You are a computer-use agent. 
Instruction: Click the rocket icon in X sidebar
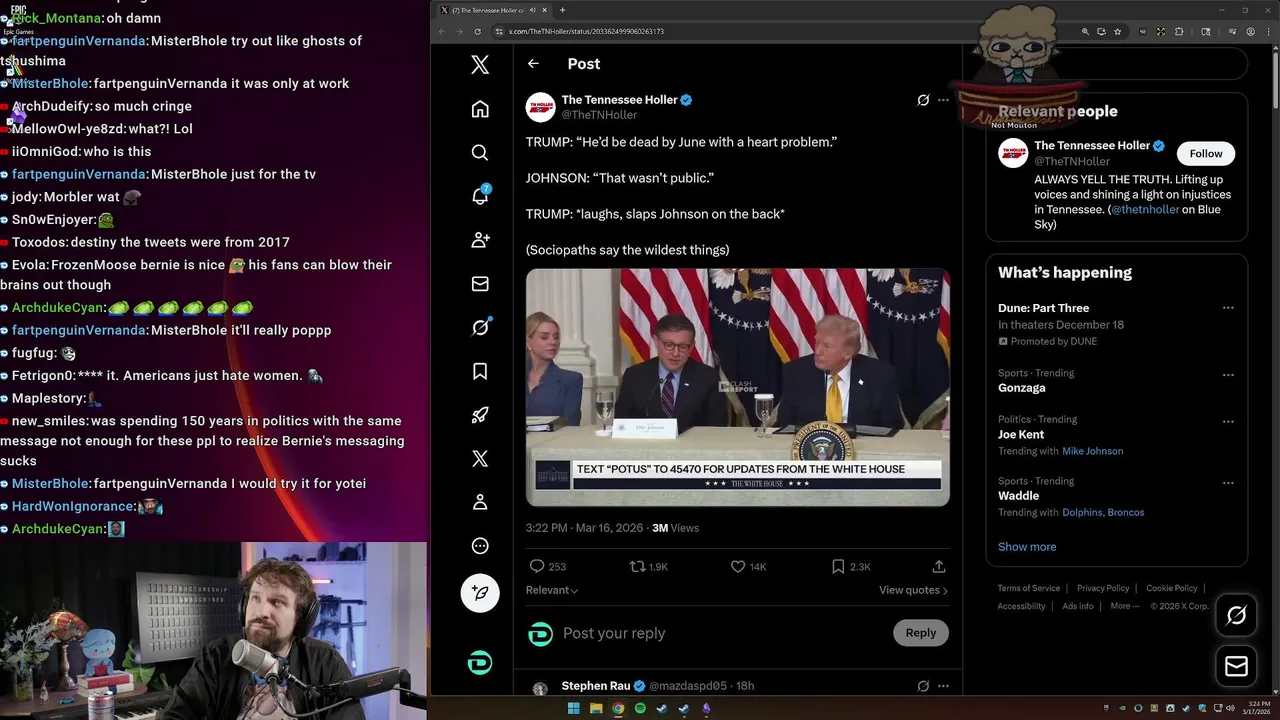[x=480, y=415]
